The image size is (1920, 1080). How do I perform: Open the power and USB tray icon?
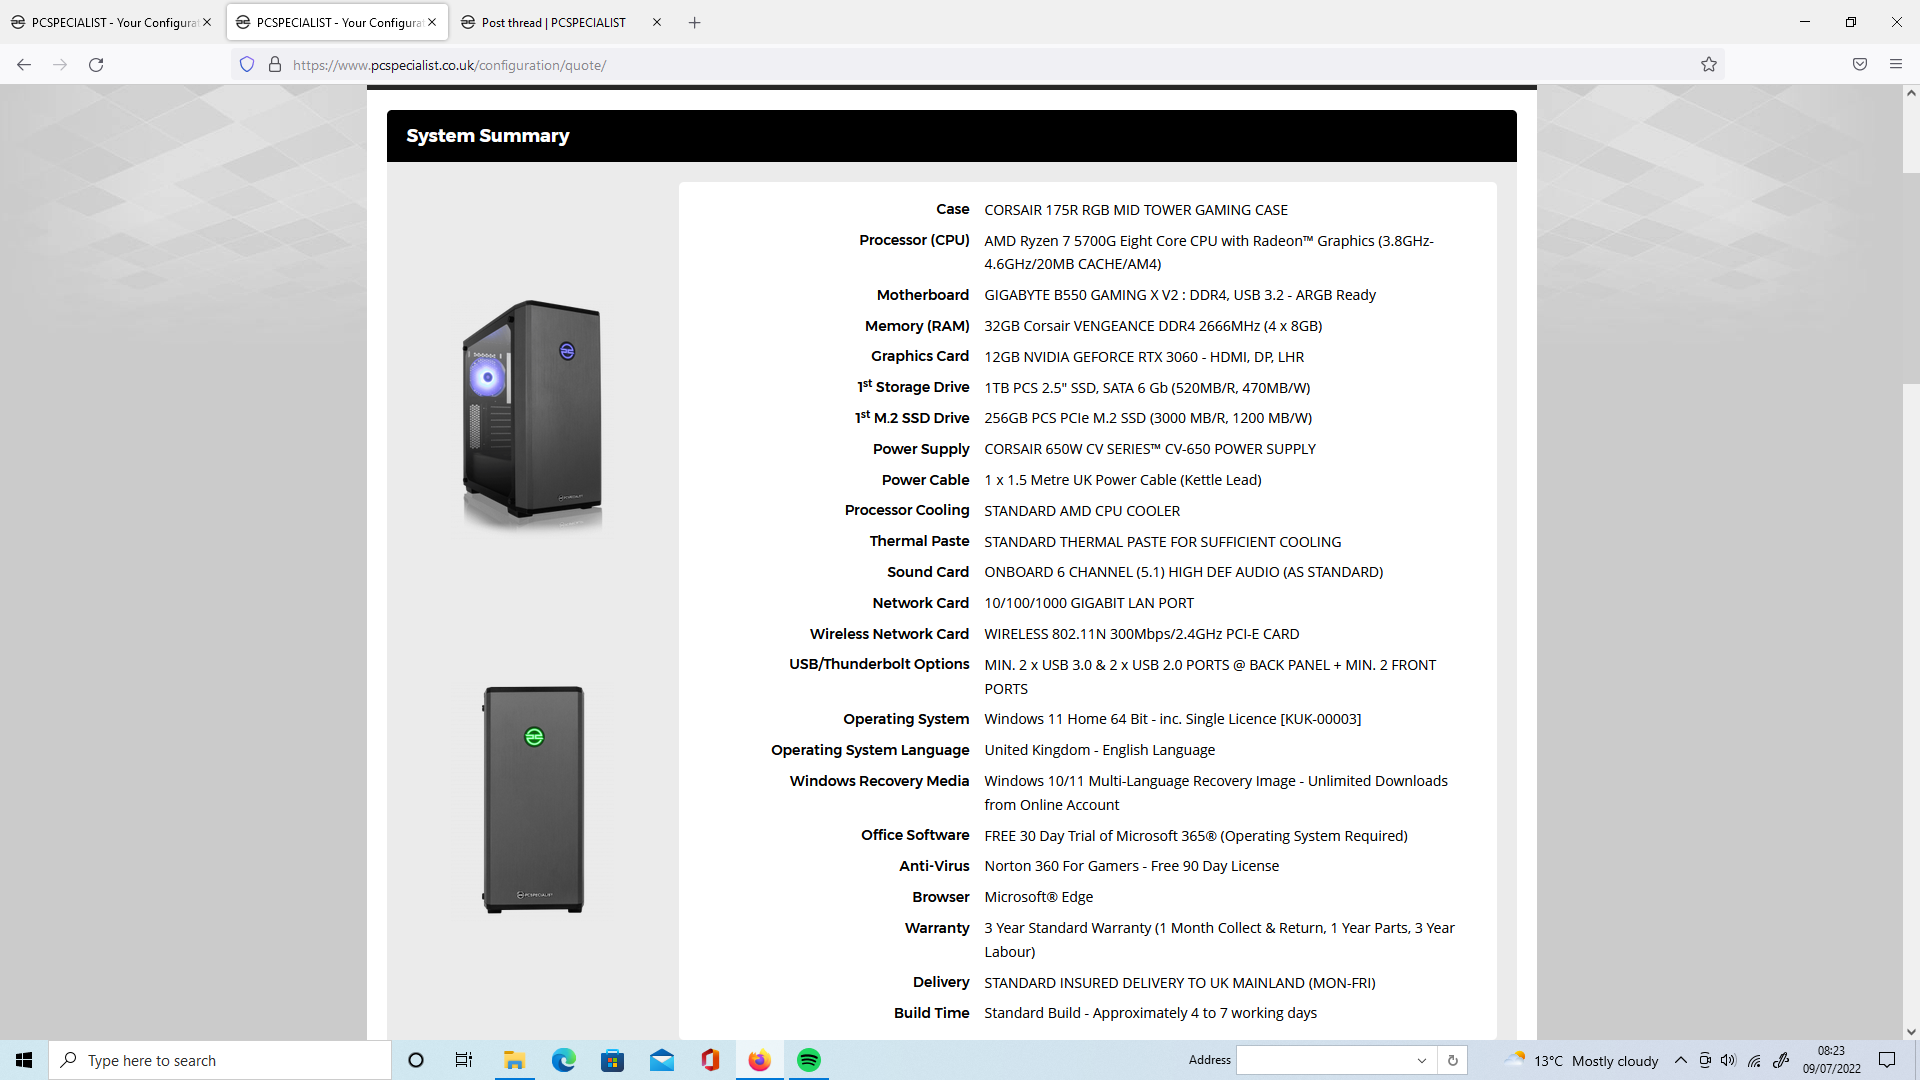[x=1705, y=1060]
